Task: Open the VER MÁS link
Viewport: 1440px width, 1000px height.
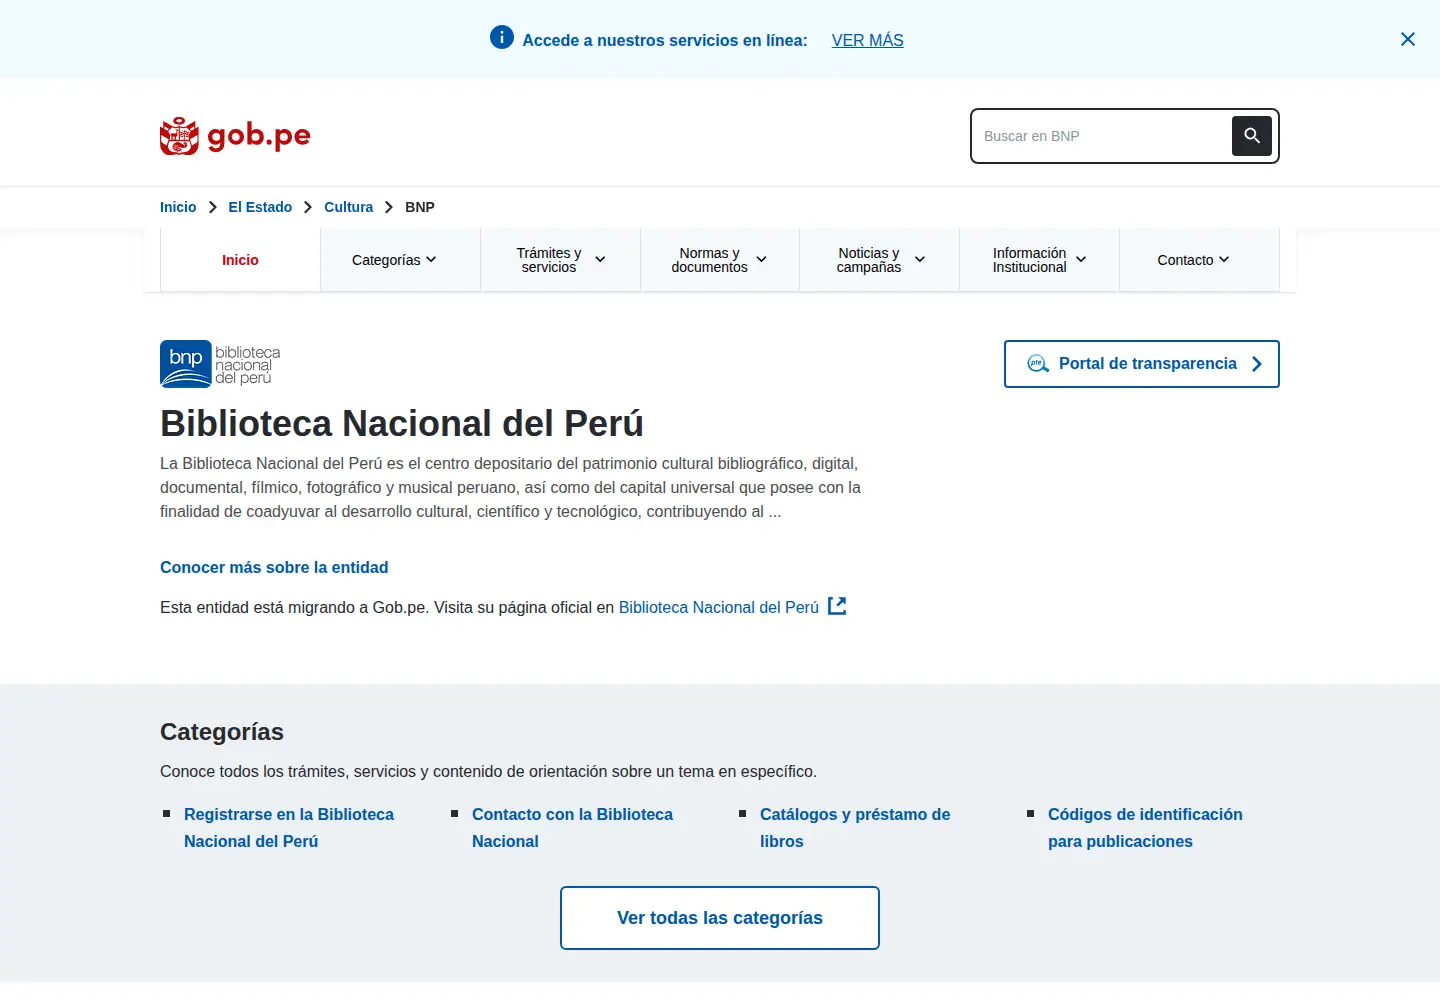Action: click(867, 40)
